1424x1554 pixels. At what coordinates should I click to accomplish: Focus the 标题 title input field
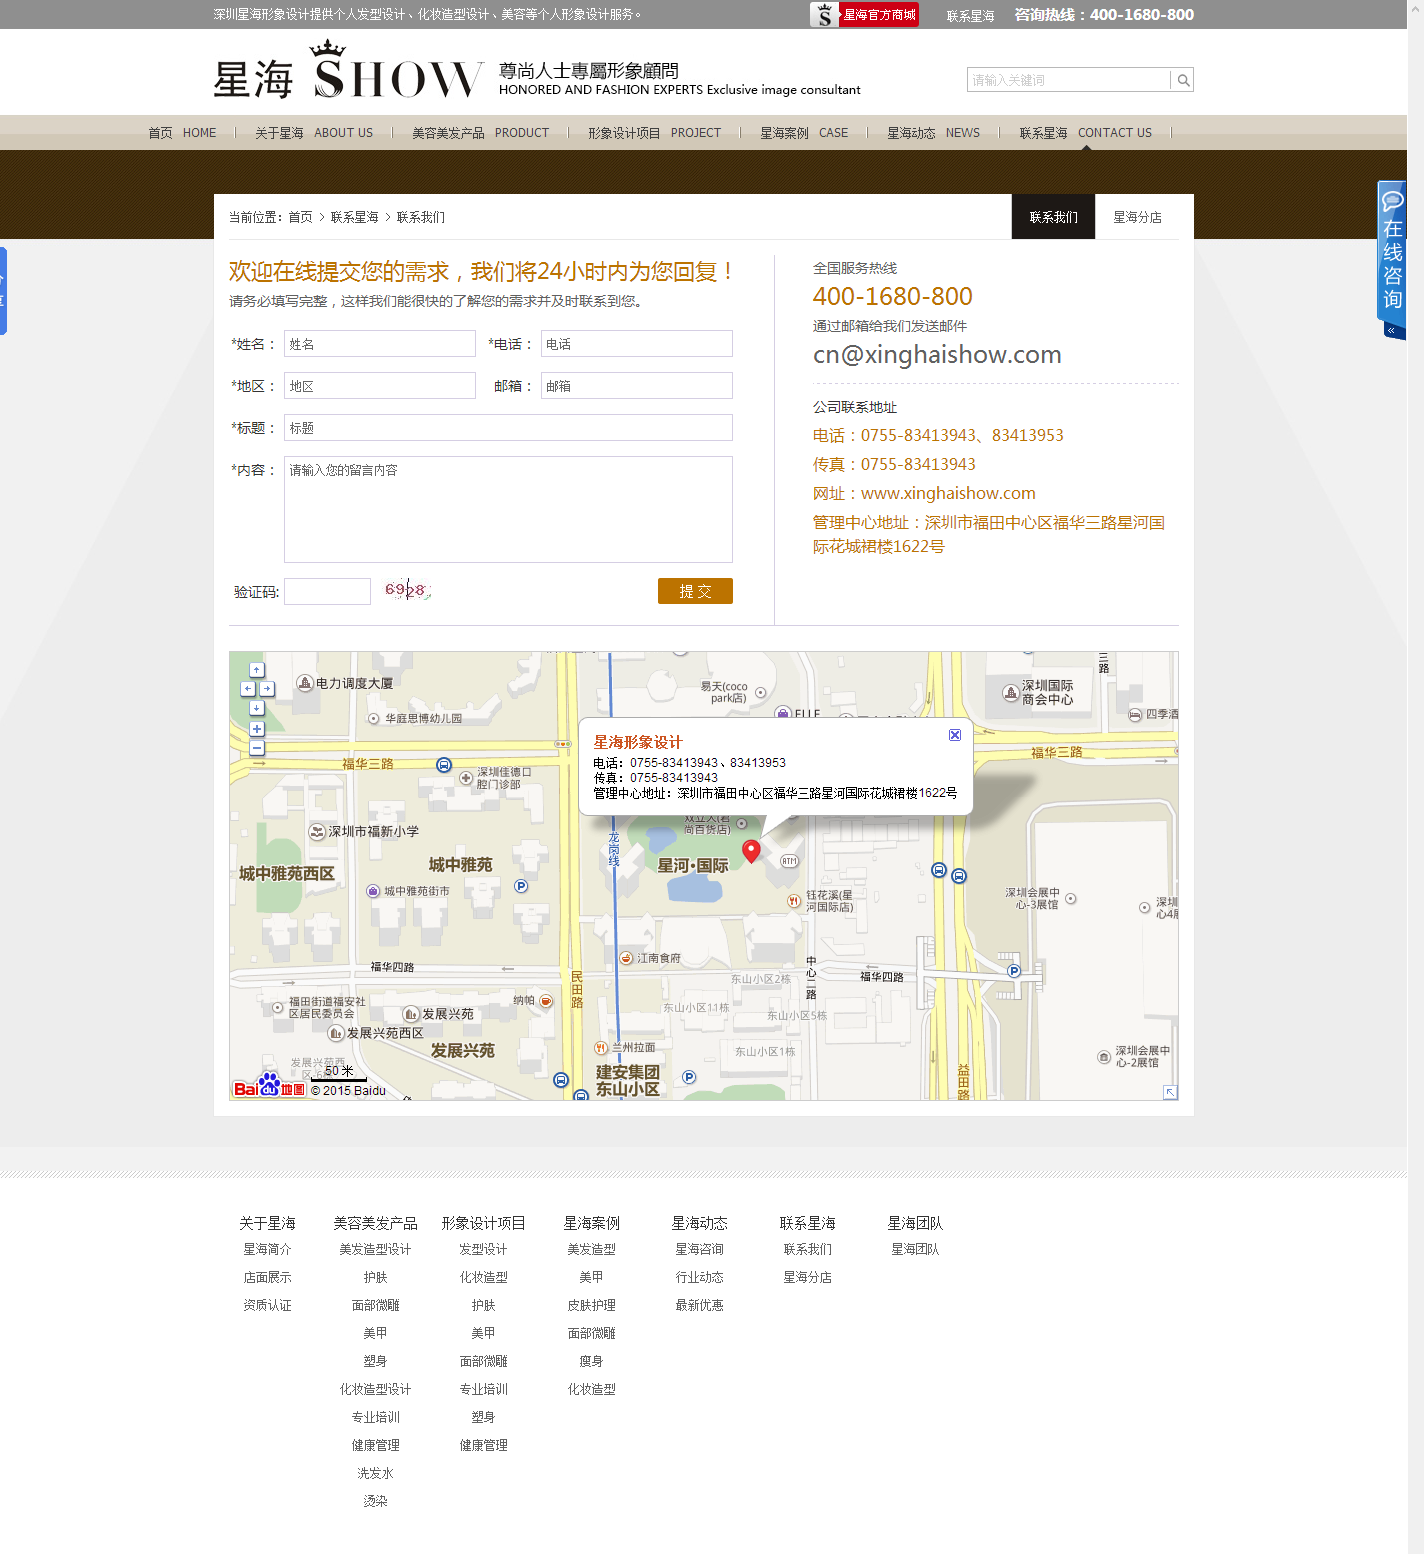508,428
